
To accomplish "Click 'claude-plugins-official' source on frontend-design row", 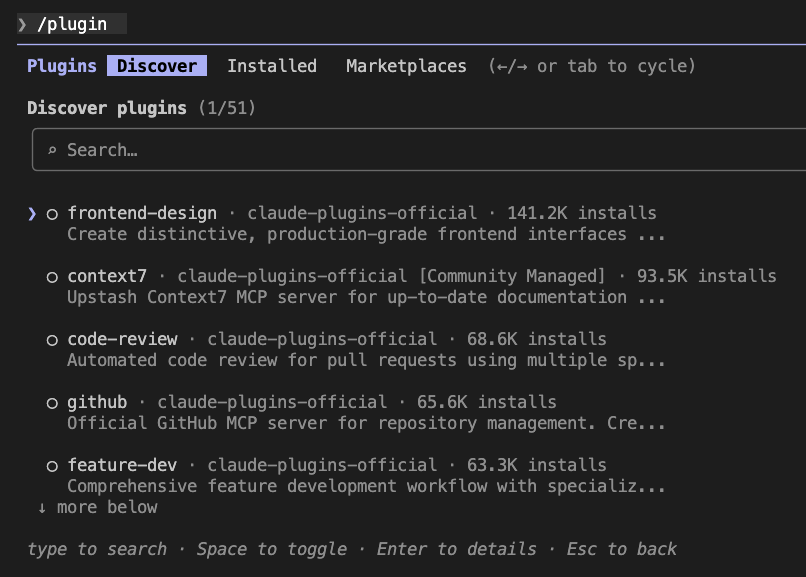I will 362,213.
